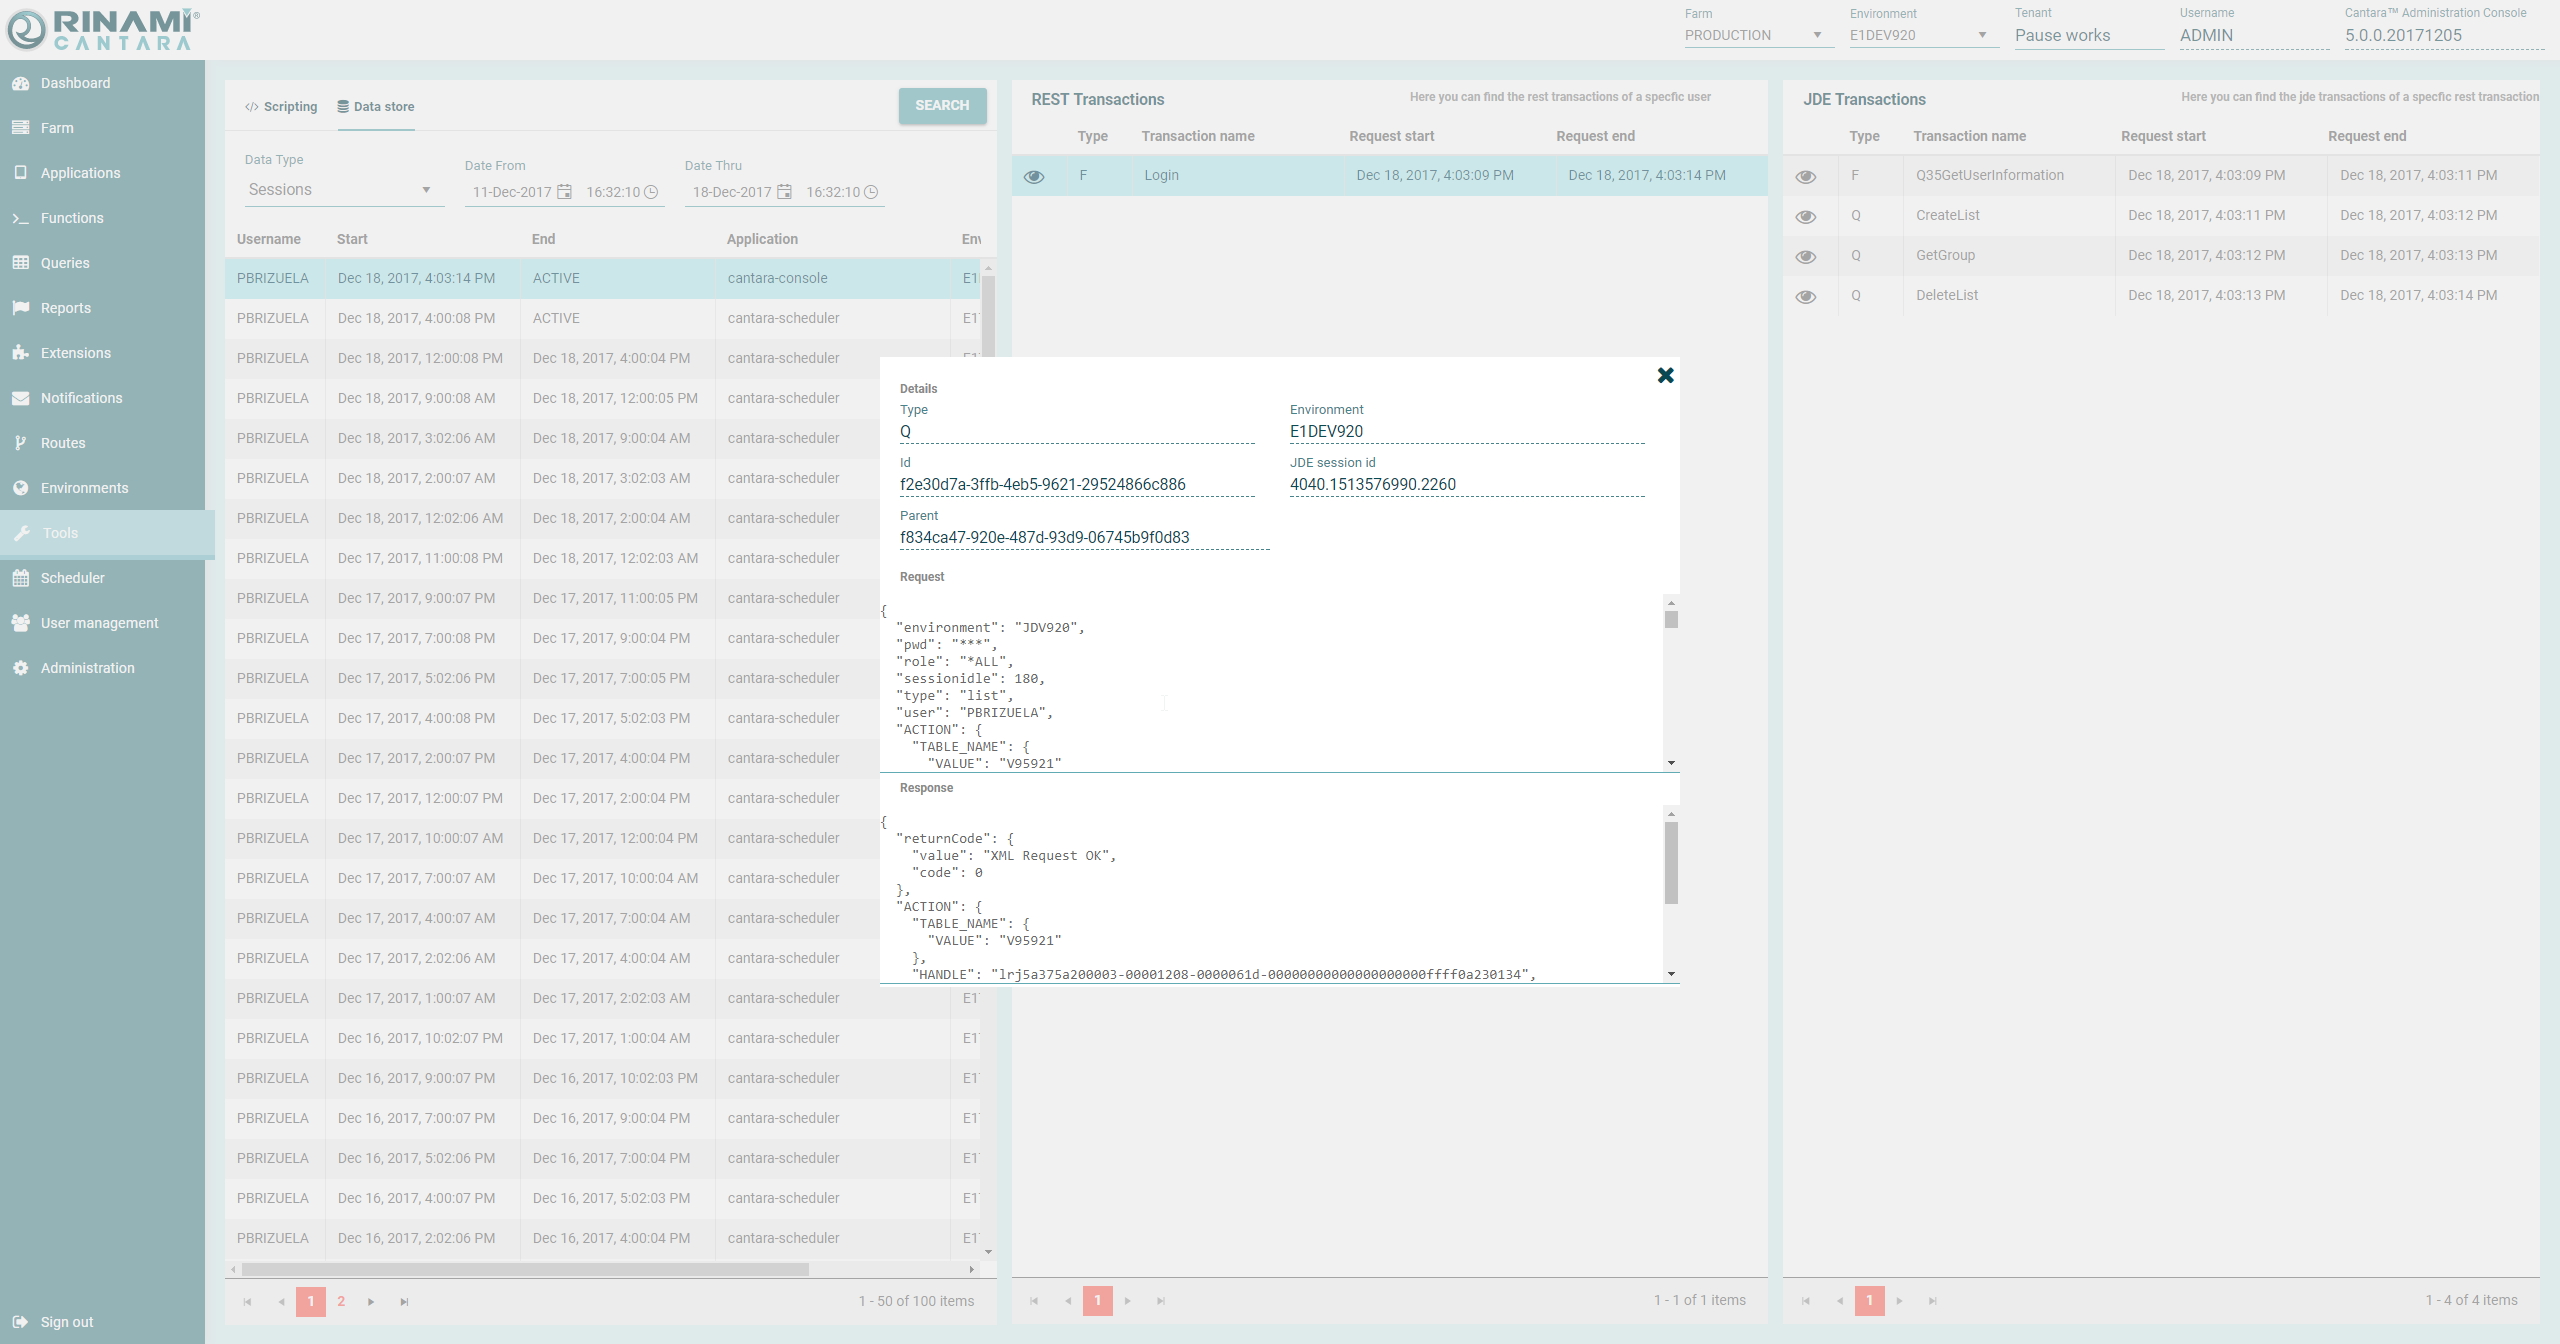The width and height of the screenshot is (2560, 1344).
Task: Go to page 2 of sessions
Action: point(341,1301)
